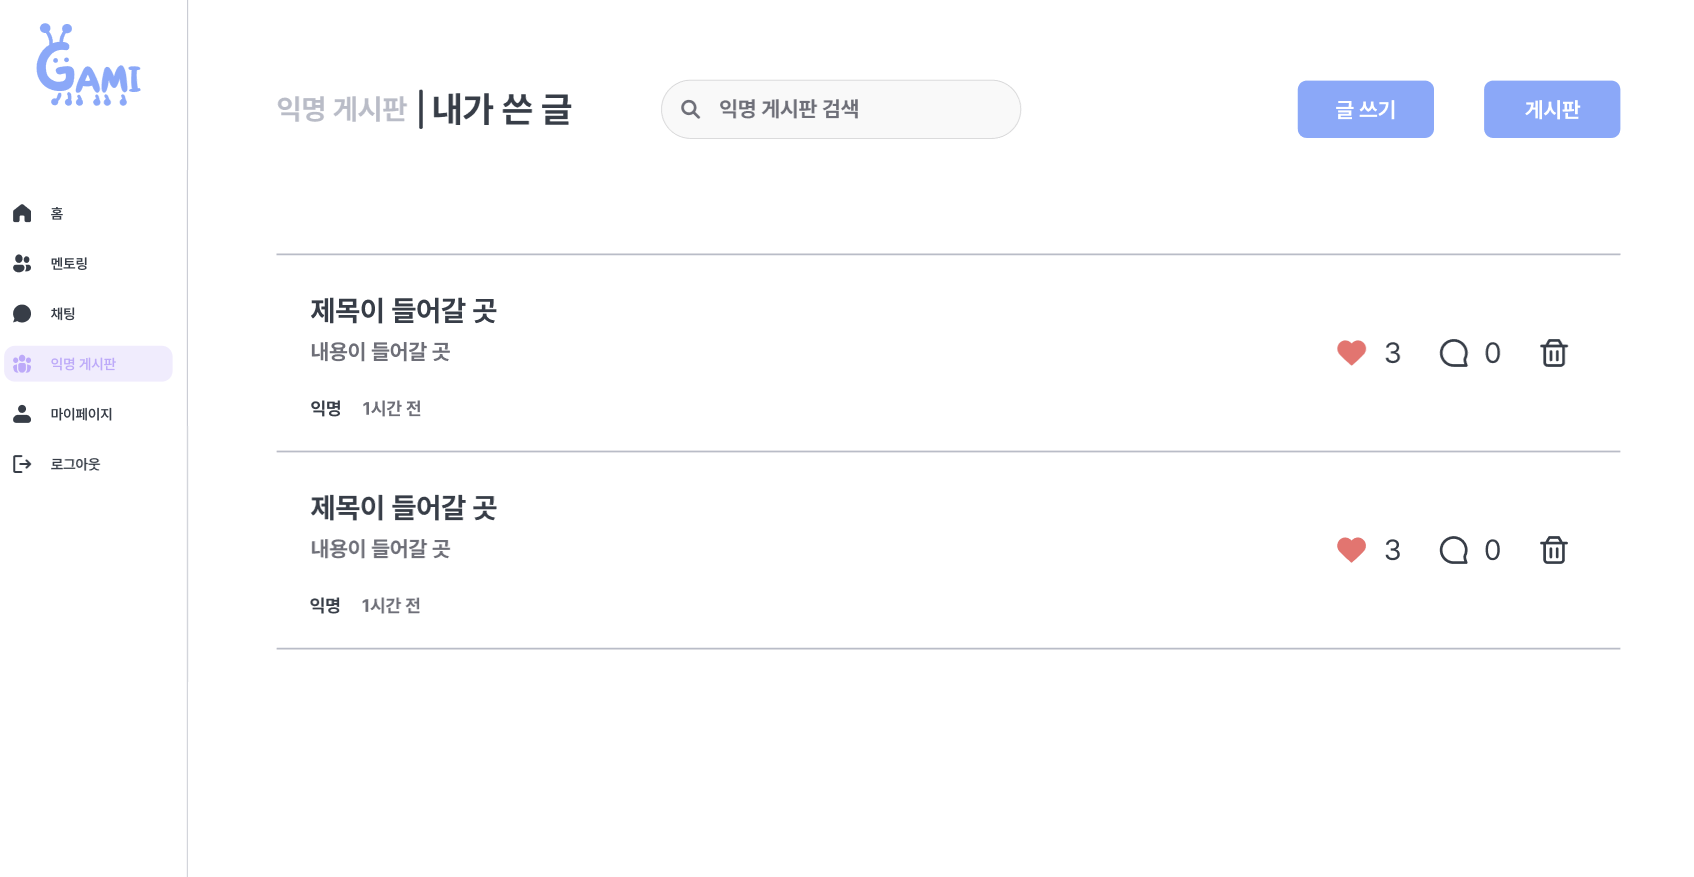Delete the first post with trash icon
The height and width of the screenshot is (877, 1694).
1553,353
